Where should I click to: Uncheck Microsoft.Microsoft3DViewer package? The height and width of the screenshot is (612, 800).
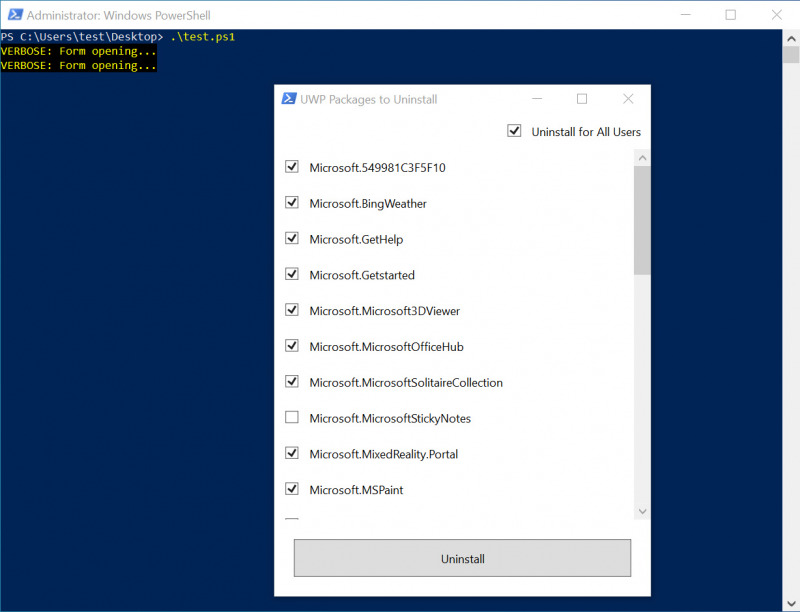click(x=292, y=310)
